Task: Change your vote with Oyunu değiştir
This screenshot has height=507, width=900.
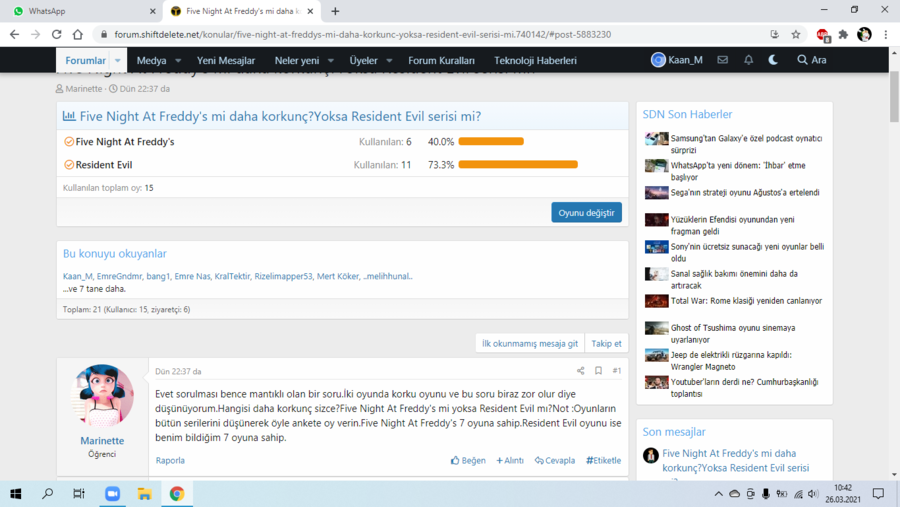Action: 587,212
